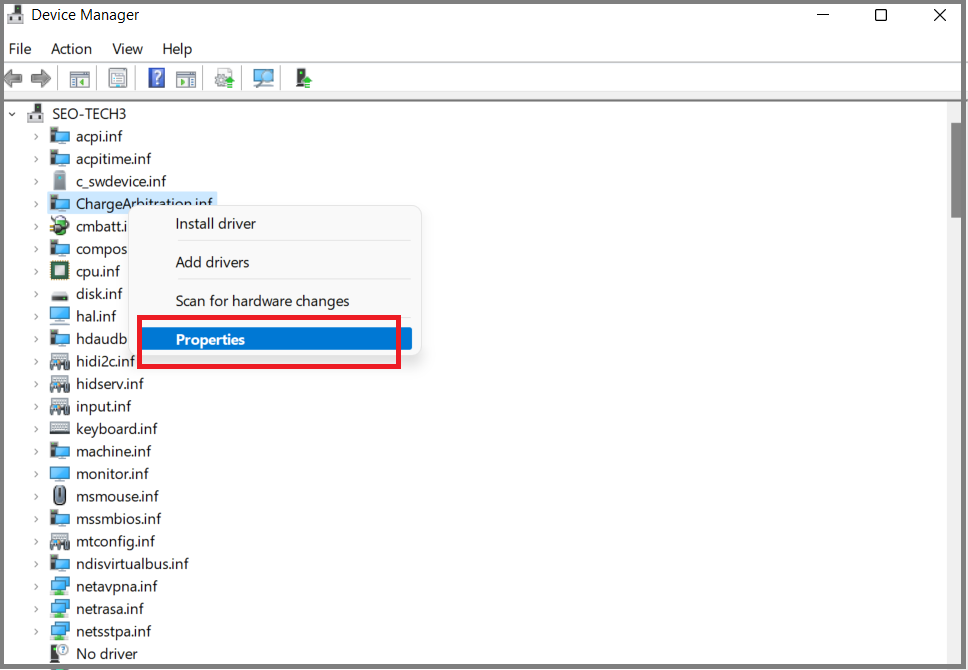Select the c_swdevice.inf label
Image resolution: width=968 pixels, height=670 pixels.
click(x=121, y=182)
